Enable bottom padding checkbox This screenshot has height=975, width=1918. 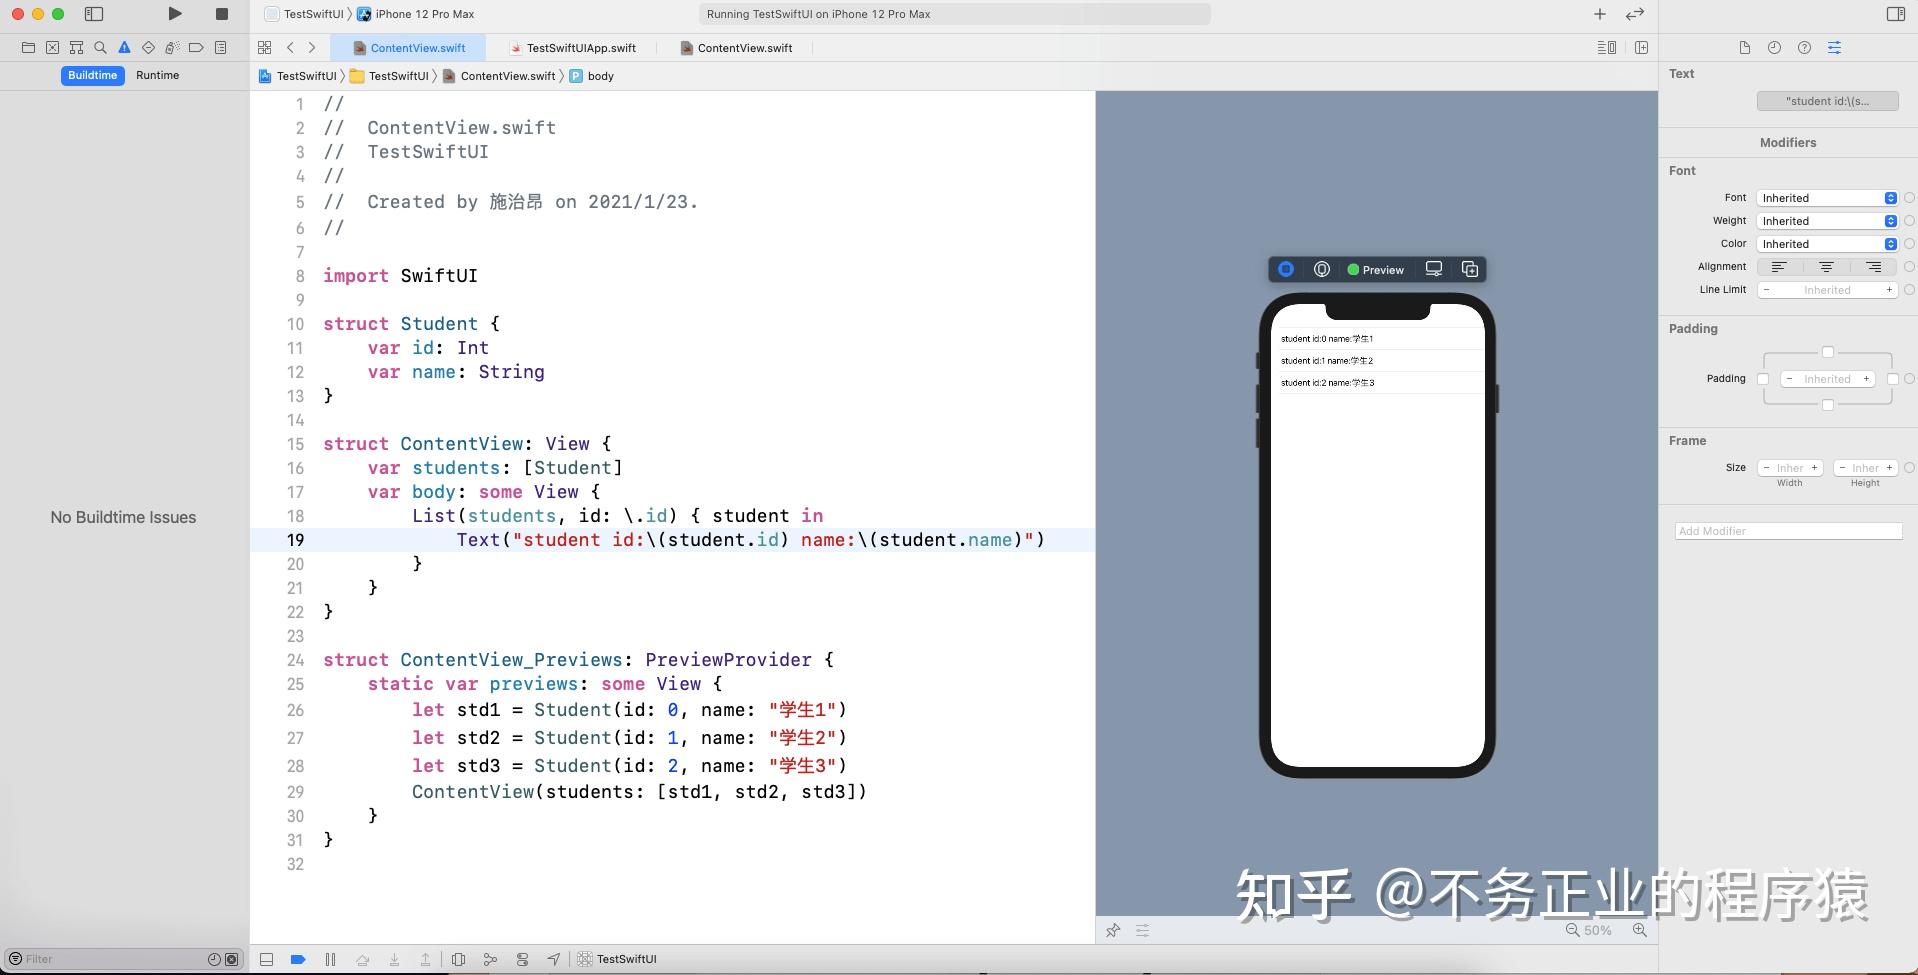(1828, 405)
